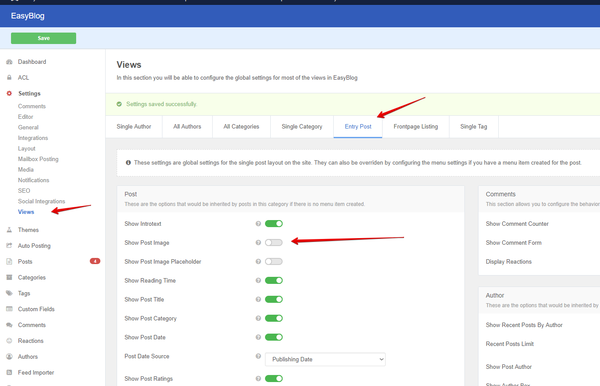Click help icon next to Show Introtext

click(258, 223)
